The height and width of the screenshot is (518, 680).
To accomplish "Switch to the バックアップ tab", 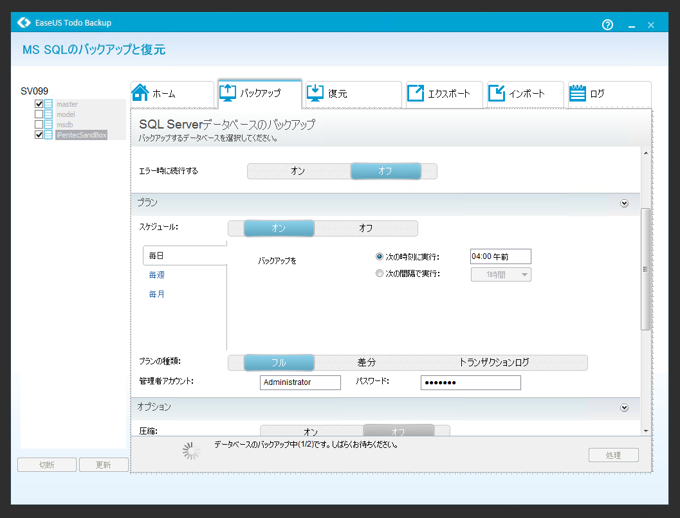I will pos(259,93).
